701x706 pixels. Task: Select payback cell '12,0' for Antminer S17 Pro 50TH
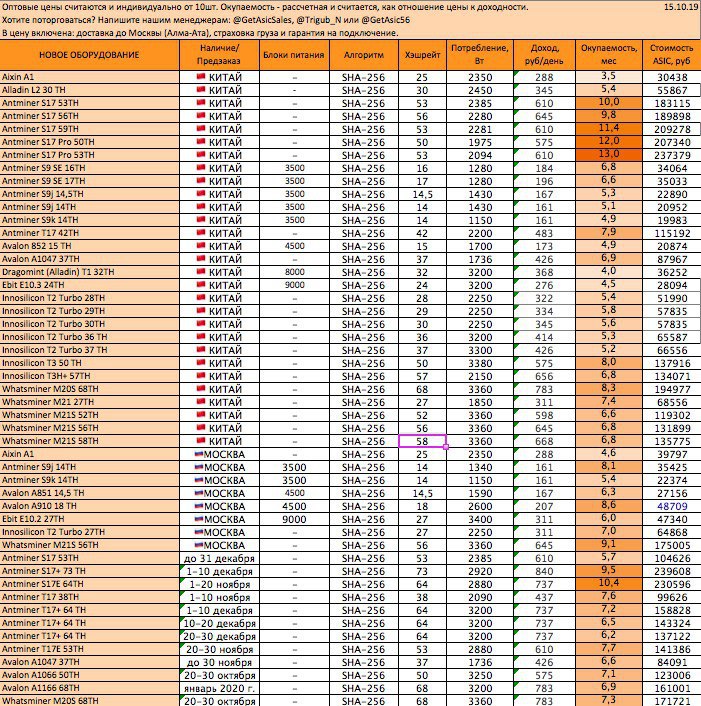(x=609, y=142)
